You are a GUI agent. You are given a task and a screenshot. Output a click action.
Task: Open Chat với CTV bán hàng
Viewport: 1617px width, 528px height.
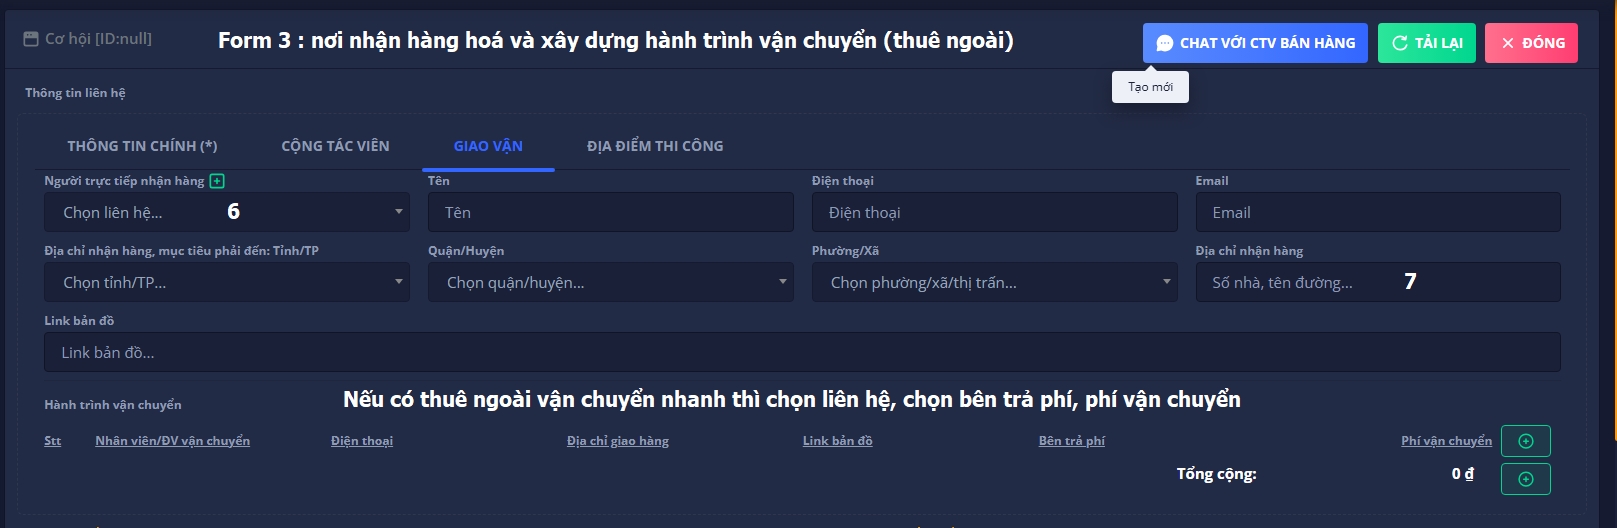(1254, 43)
